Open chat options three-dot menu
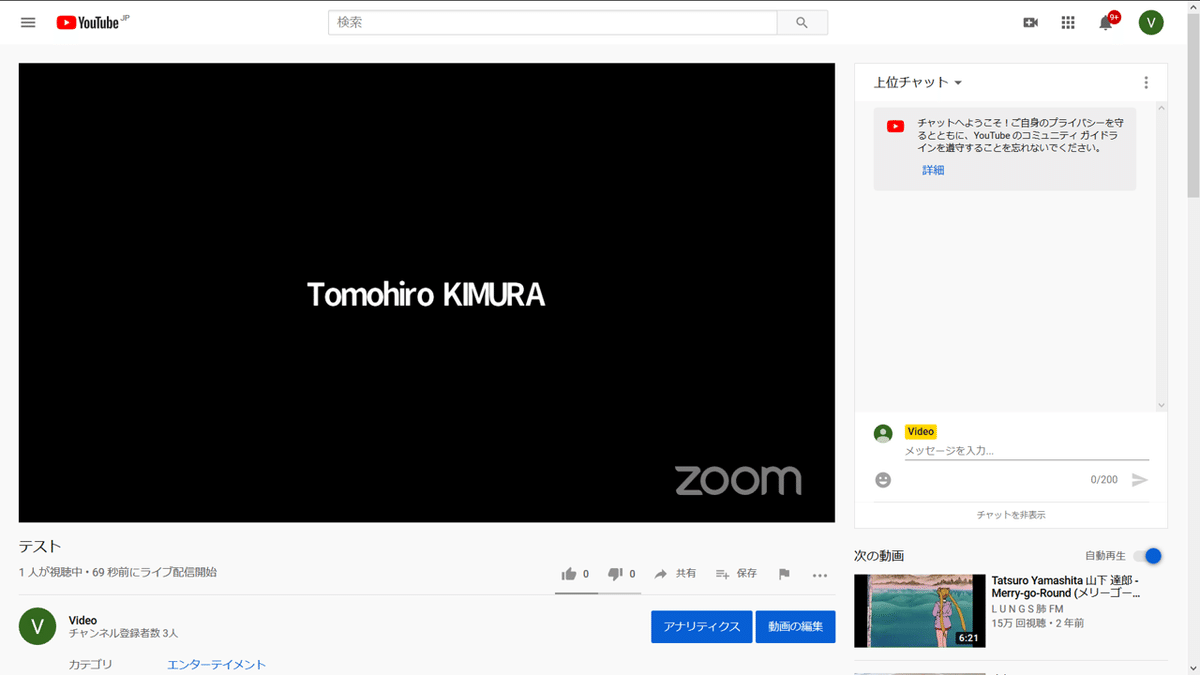Viewport: 1200px width, 675px height. [1146, 83]
